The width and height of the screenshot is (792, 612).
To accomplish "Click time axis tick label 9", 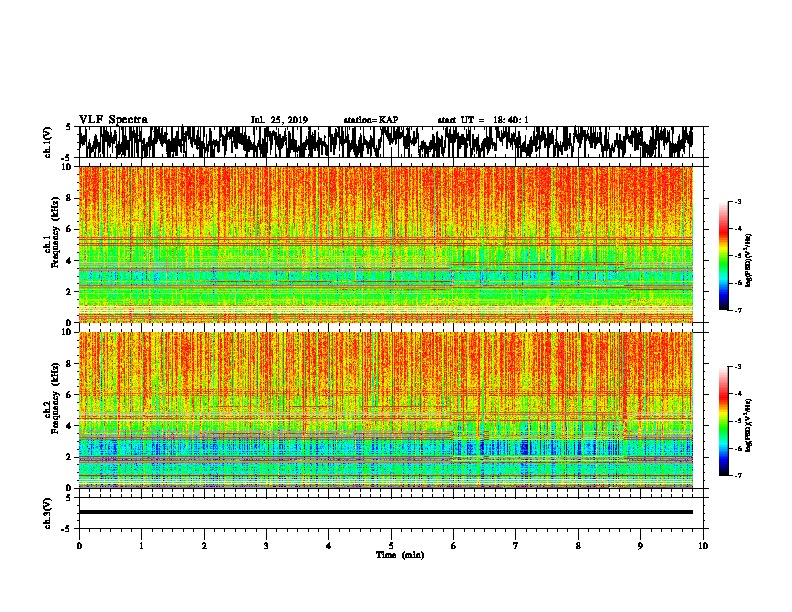I will pos(640,546).
